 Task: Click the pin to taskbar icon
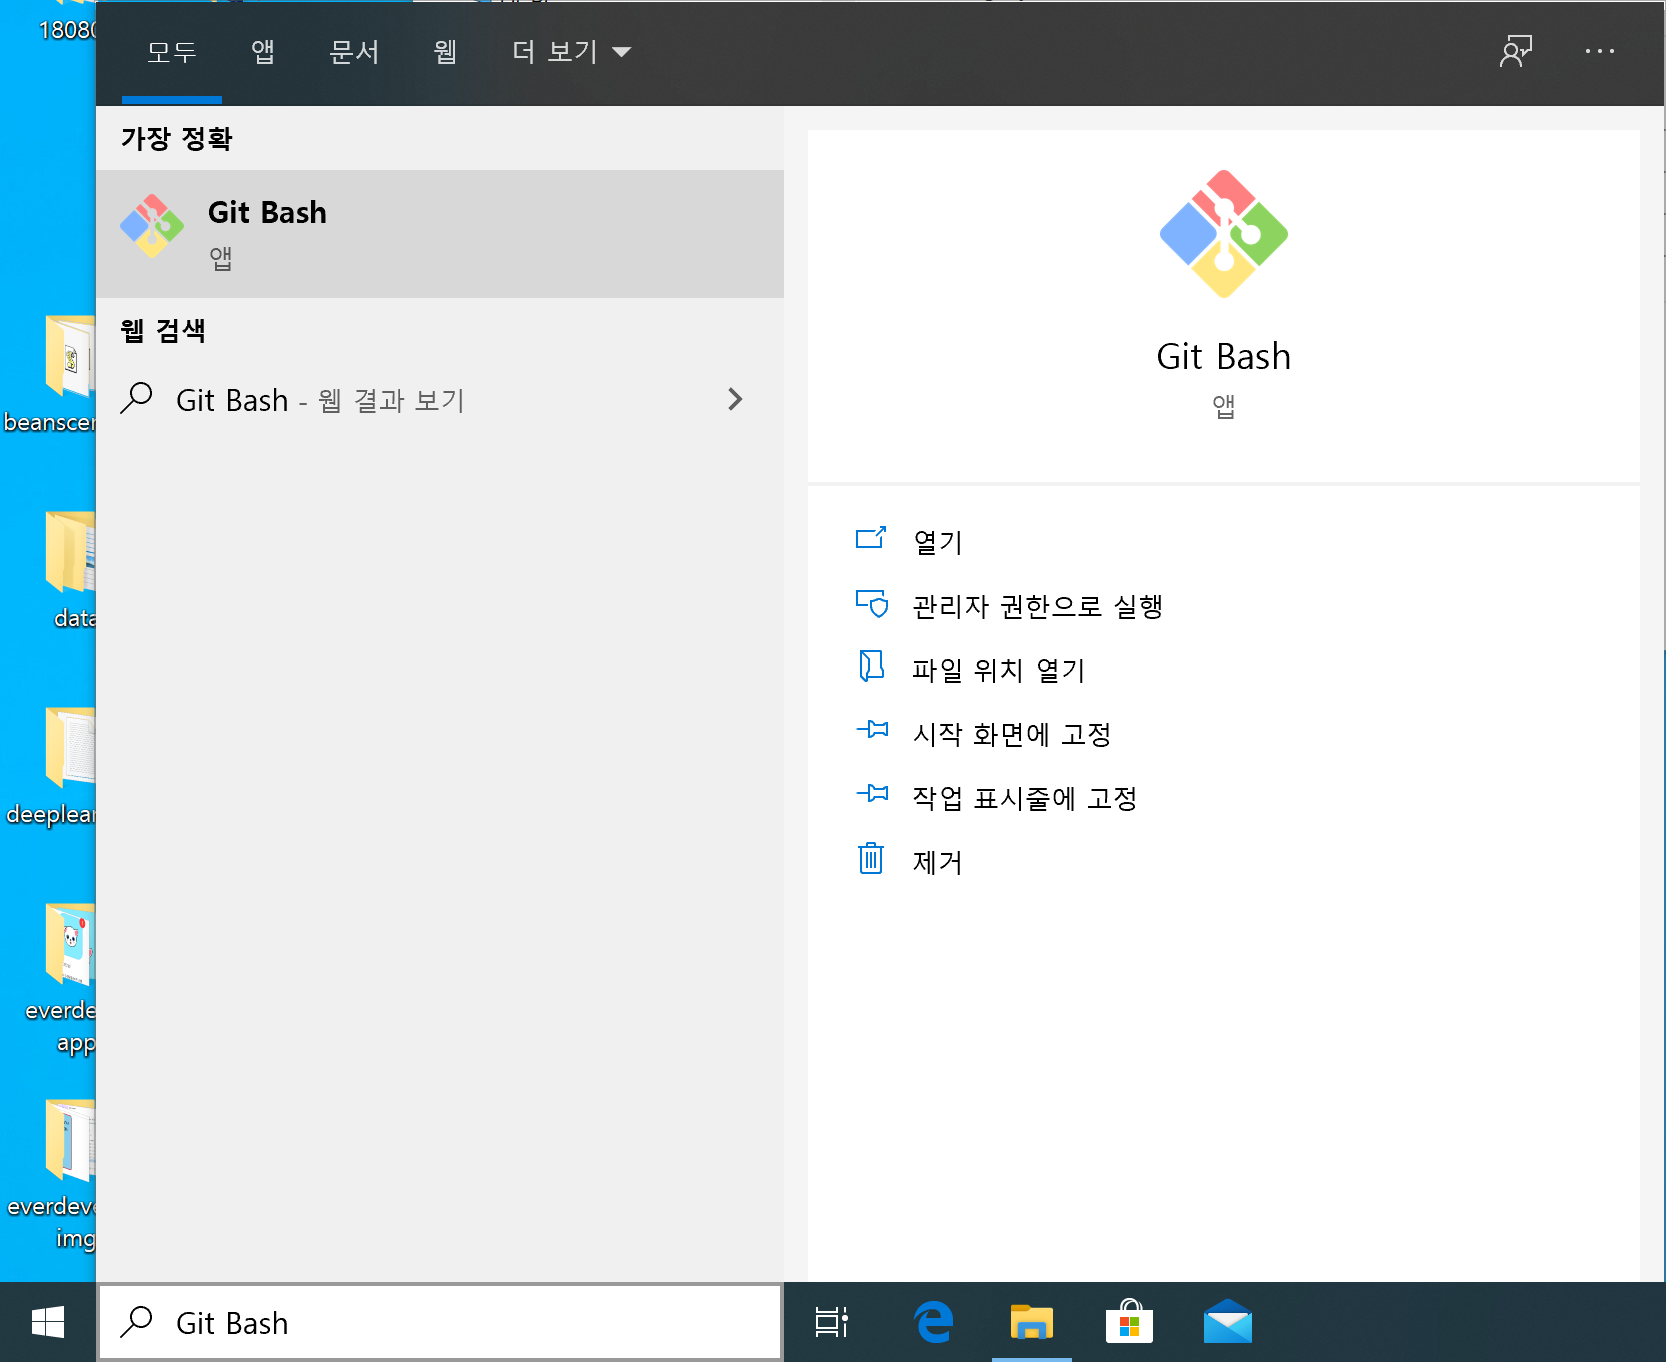coord(872,794)
